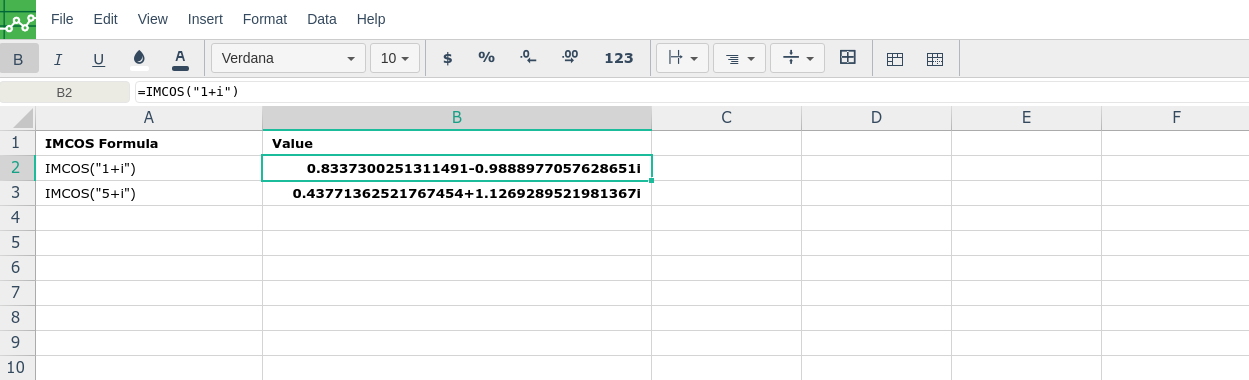
Task: Decrease decimal places
Action: pos(528,58)
